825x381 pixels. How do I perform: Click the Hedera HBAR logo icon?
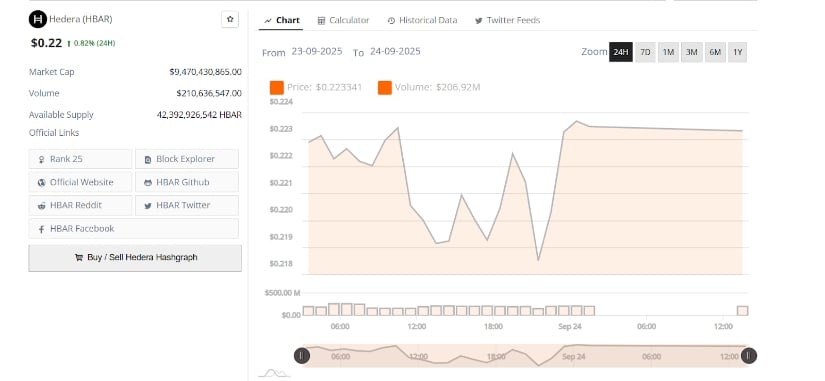point(37,19)
